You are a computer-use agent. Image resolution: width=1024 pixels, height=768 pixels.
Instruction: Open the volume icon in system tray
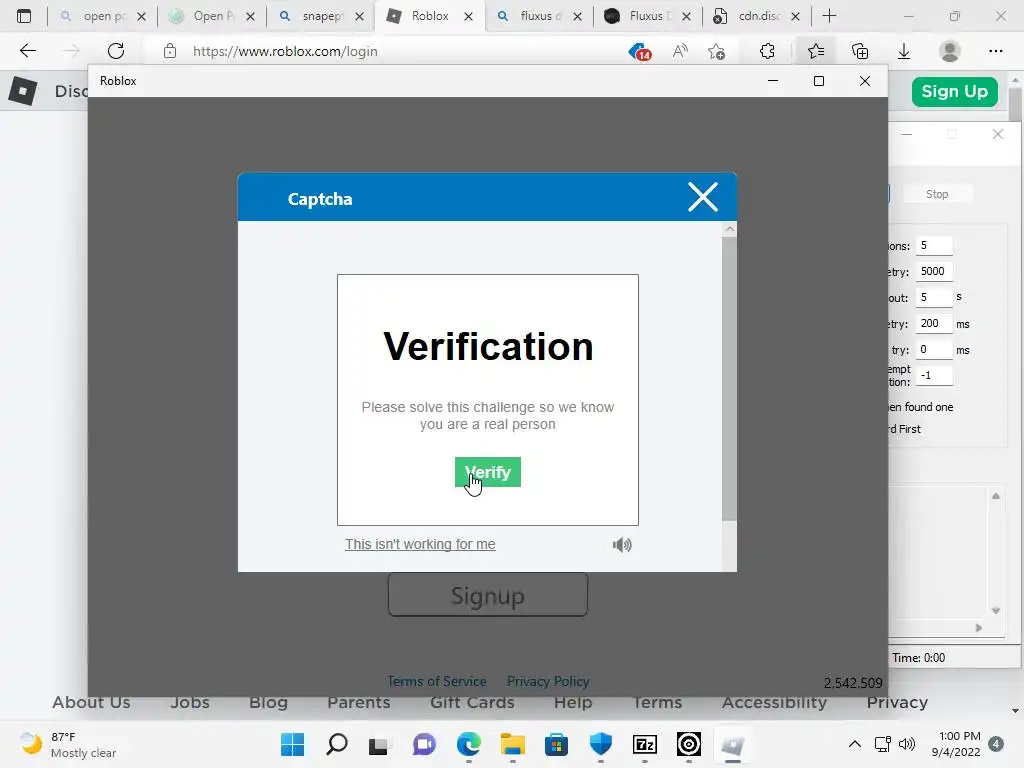(906, 744)
